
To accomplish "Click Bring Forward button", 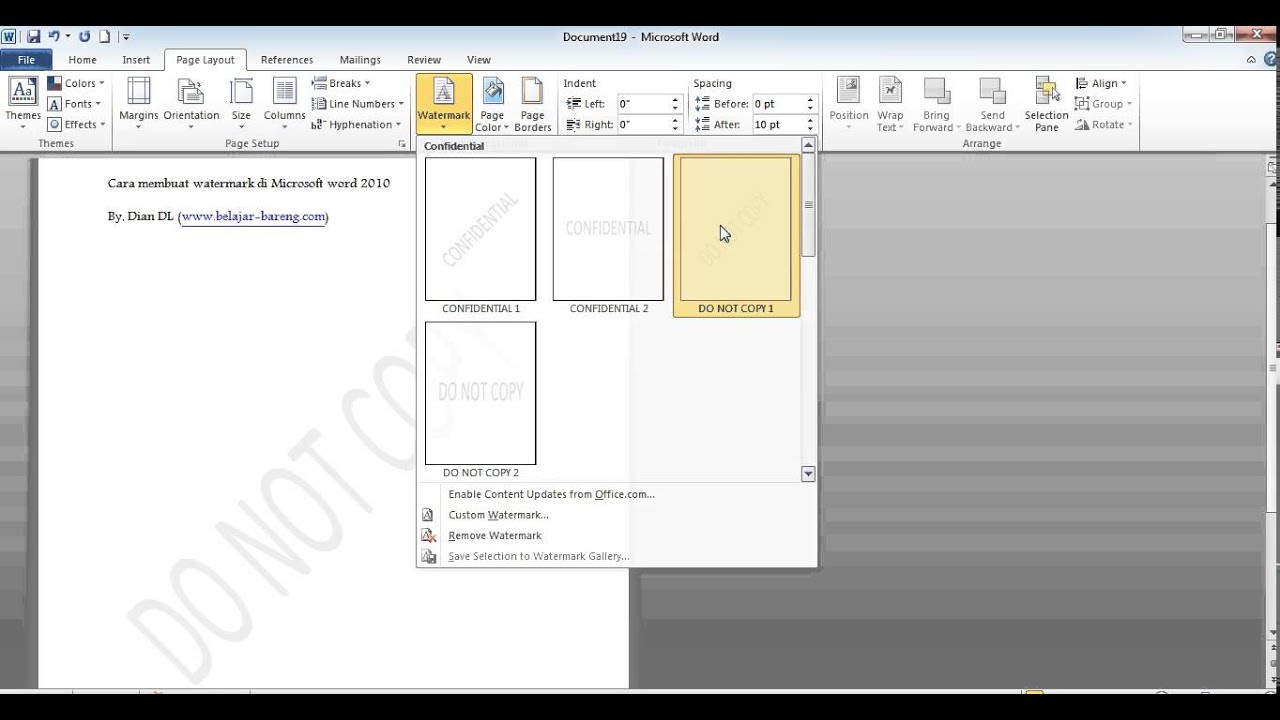I will [x=937, y=103].
